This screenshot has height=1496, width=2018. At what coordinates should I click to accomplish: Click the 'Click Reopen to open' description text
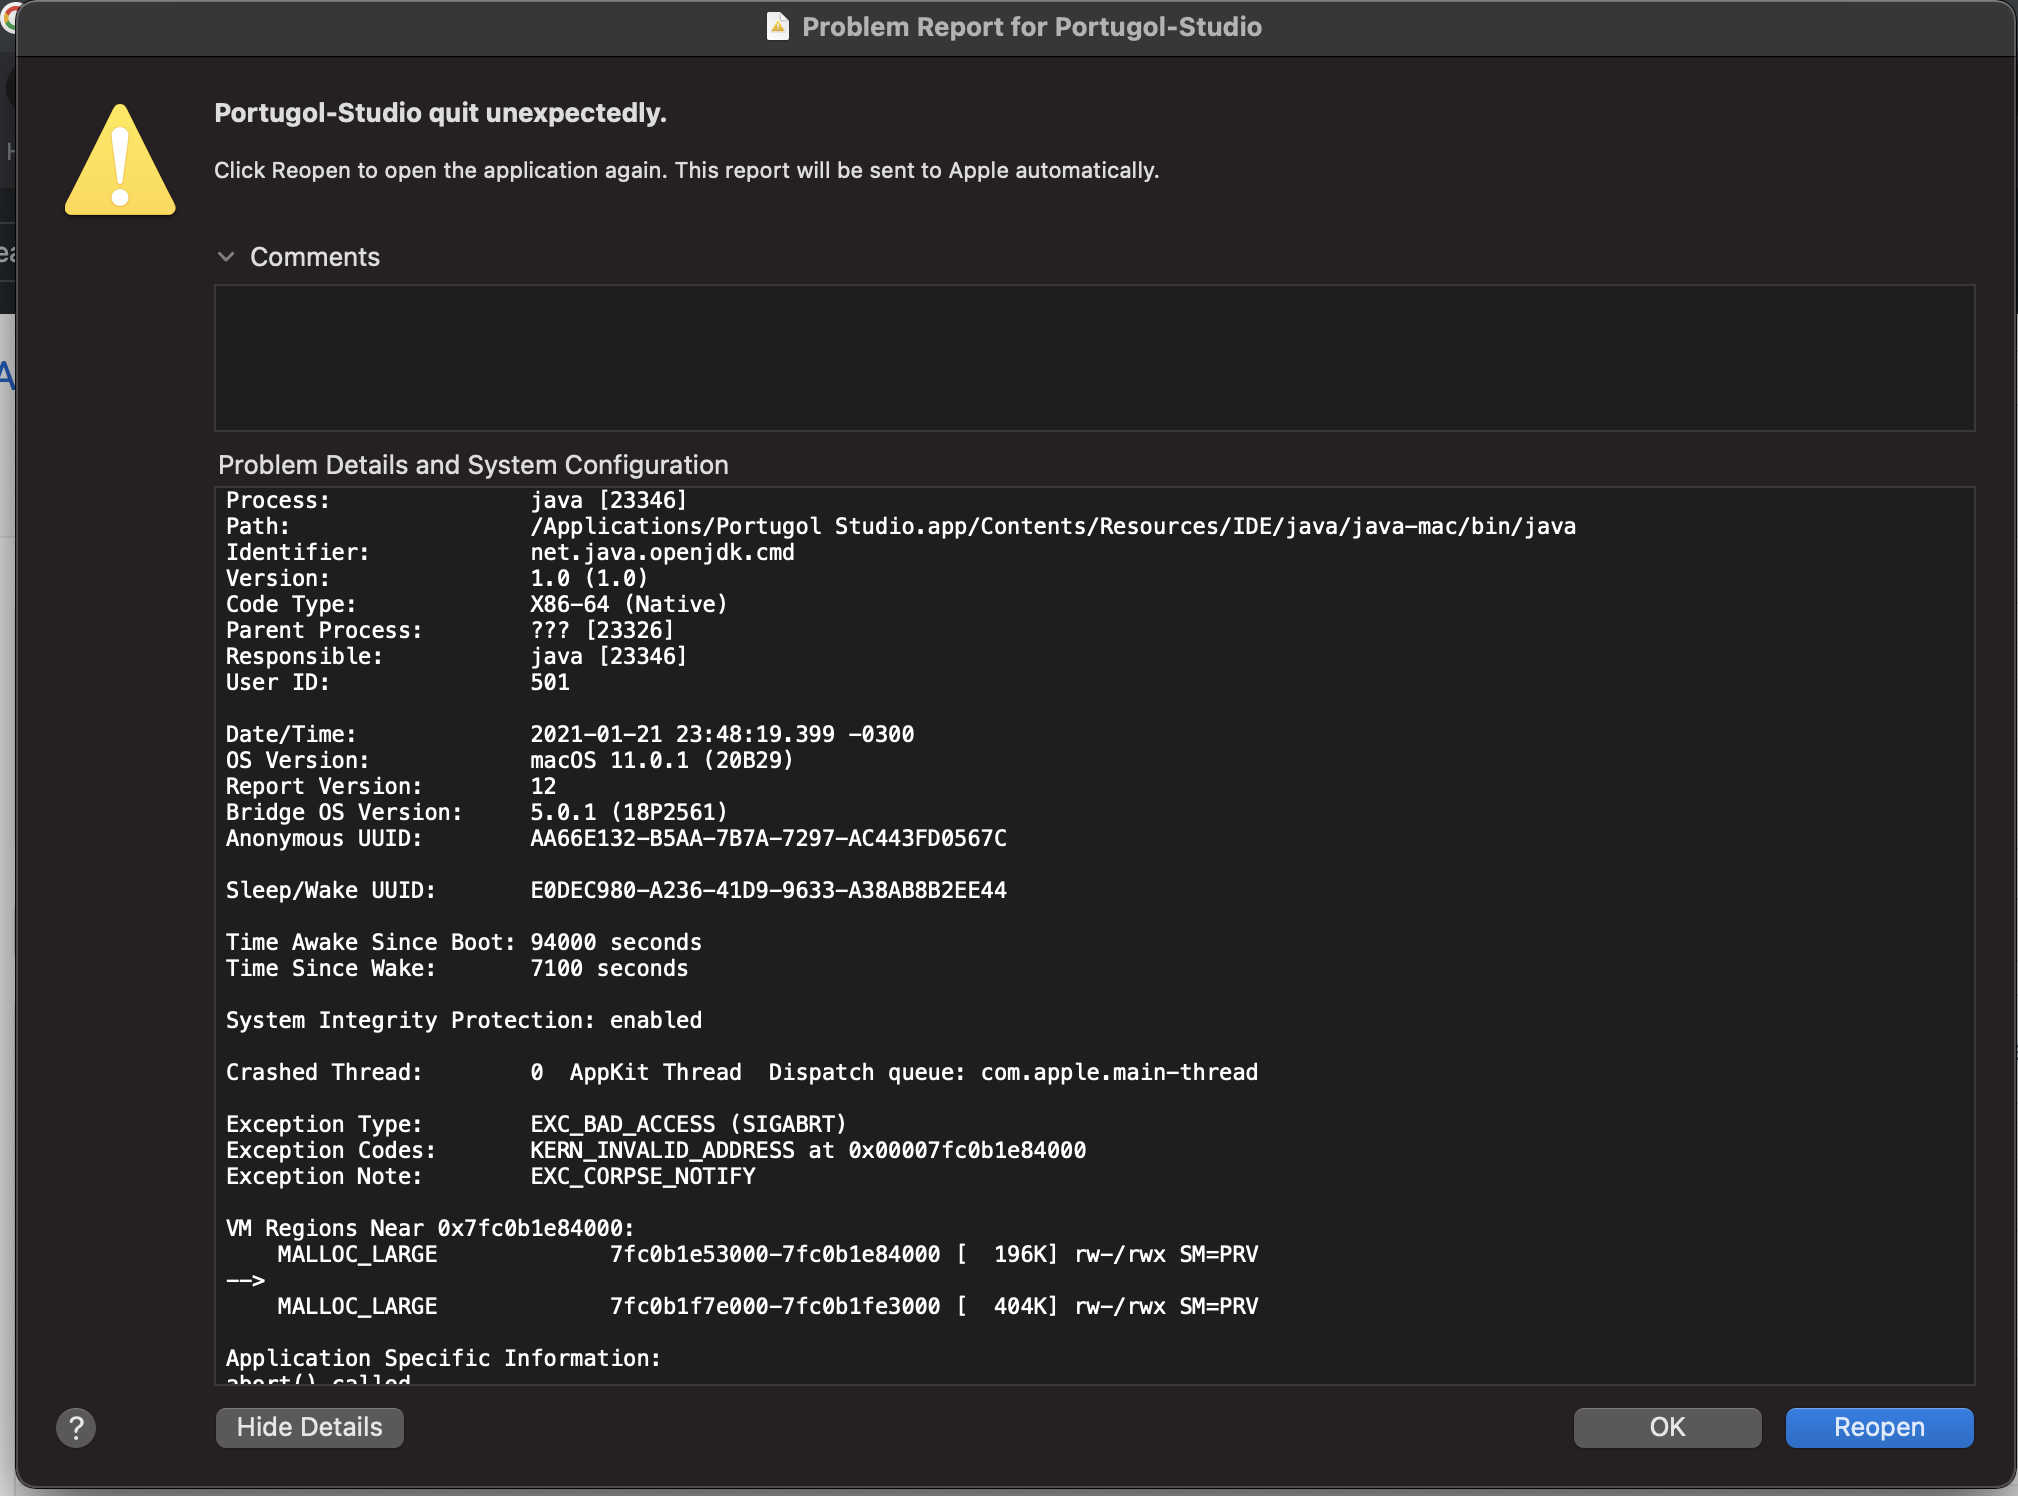tap(686, 170)
